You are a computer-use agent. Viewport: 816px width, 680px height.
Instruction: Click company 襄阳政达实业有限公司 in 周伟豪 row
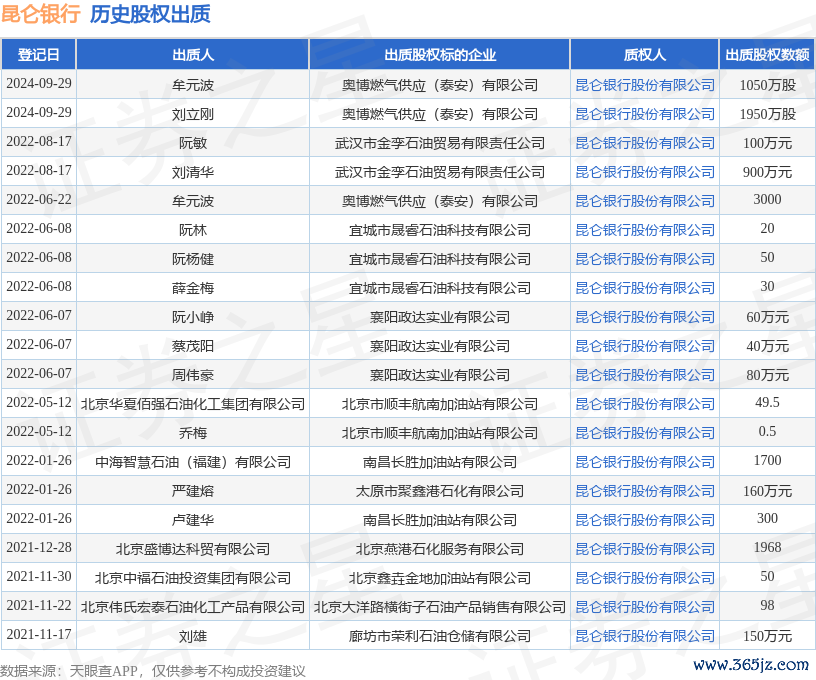click(x=440, y=375)
